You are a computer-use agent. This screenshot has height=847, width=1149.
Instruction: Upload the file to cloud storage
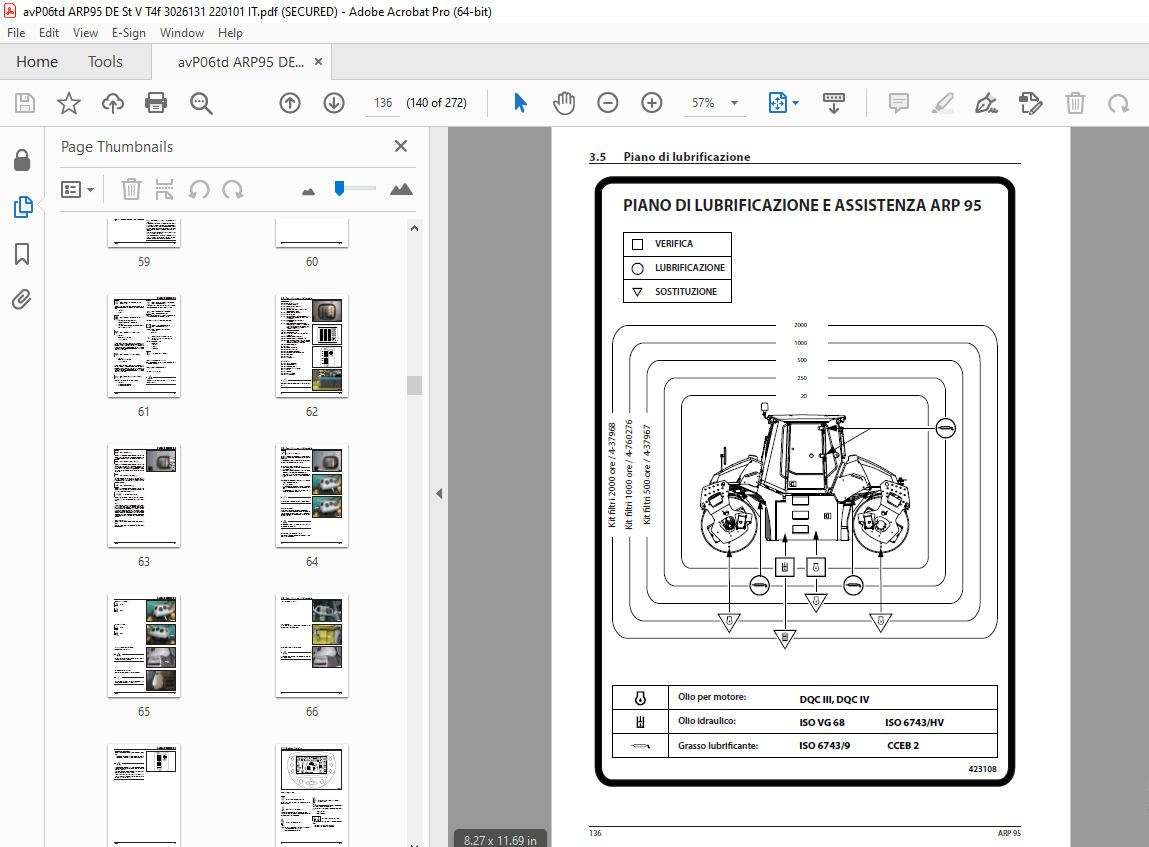(113, 103)
